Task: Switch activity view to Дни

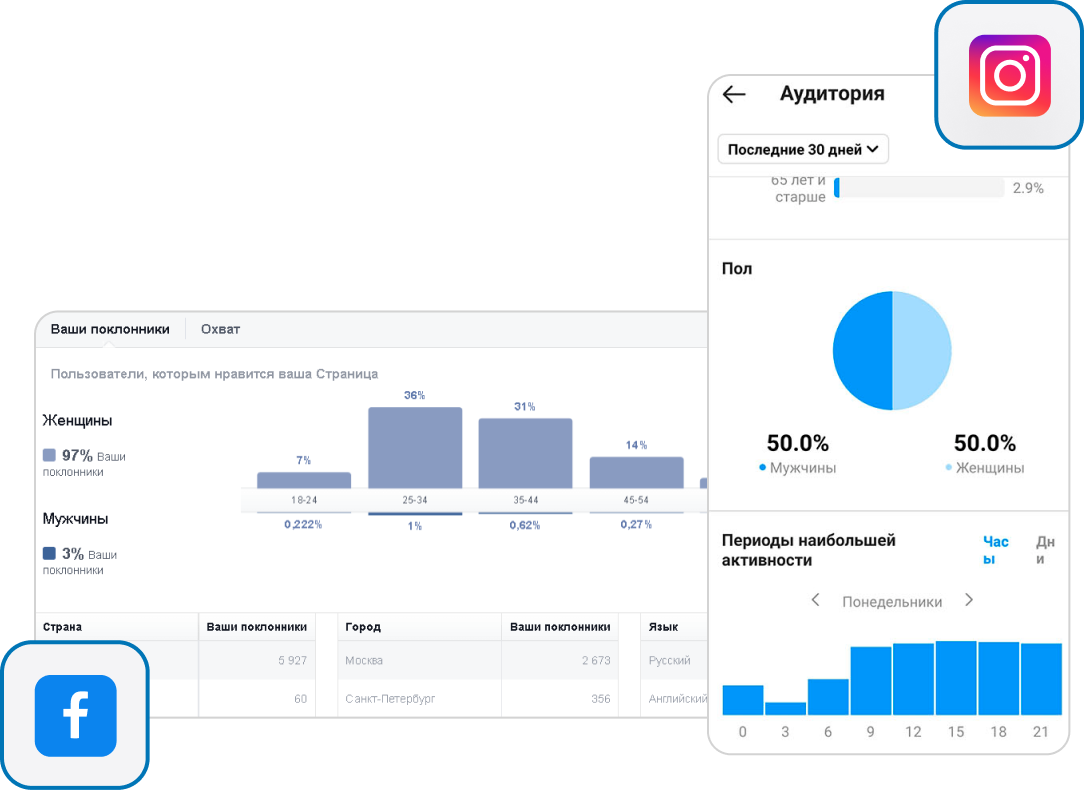Action: (x=1045, y=550)
